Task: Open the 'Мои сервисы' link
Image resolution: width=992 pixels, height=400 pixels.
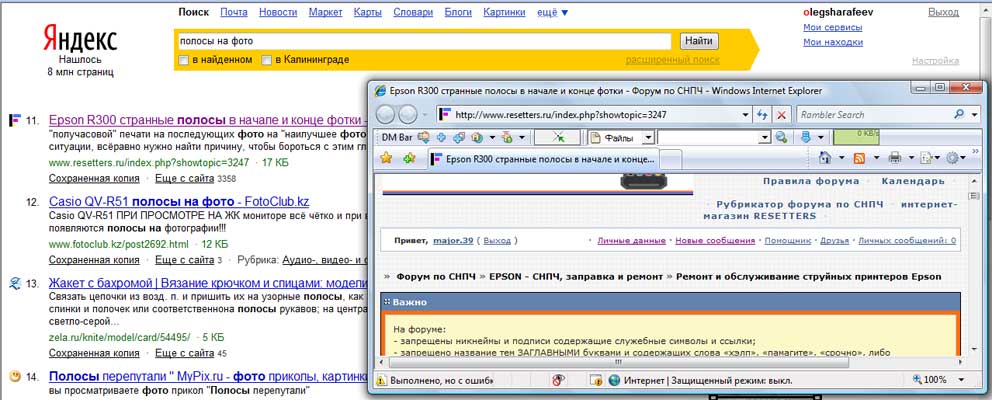Action: pyautogui.click(x=833, y=27)
